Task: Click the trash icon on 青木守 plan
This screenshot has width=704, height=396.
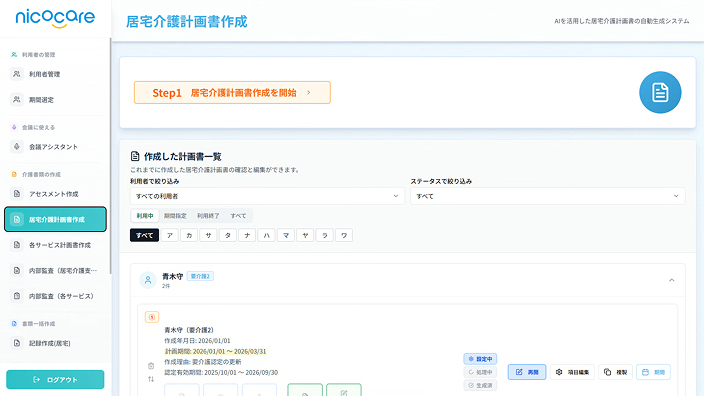Action: tap(151, 366)
